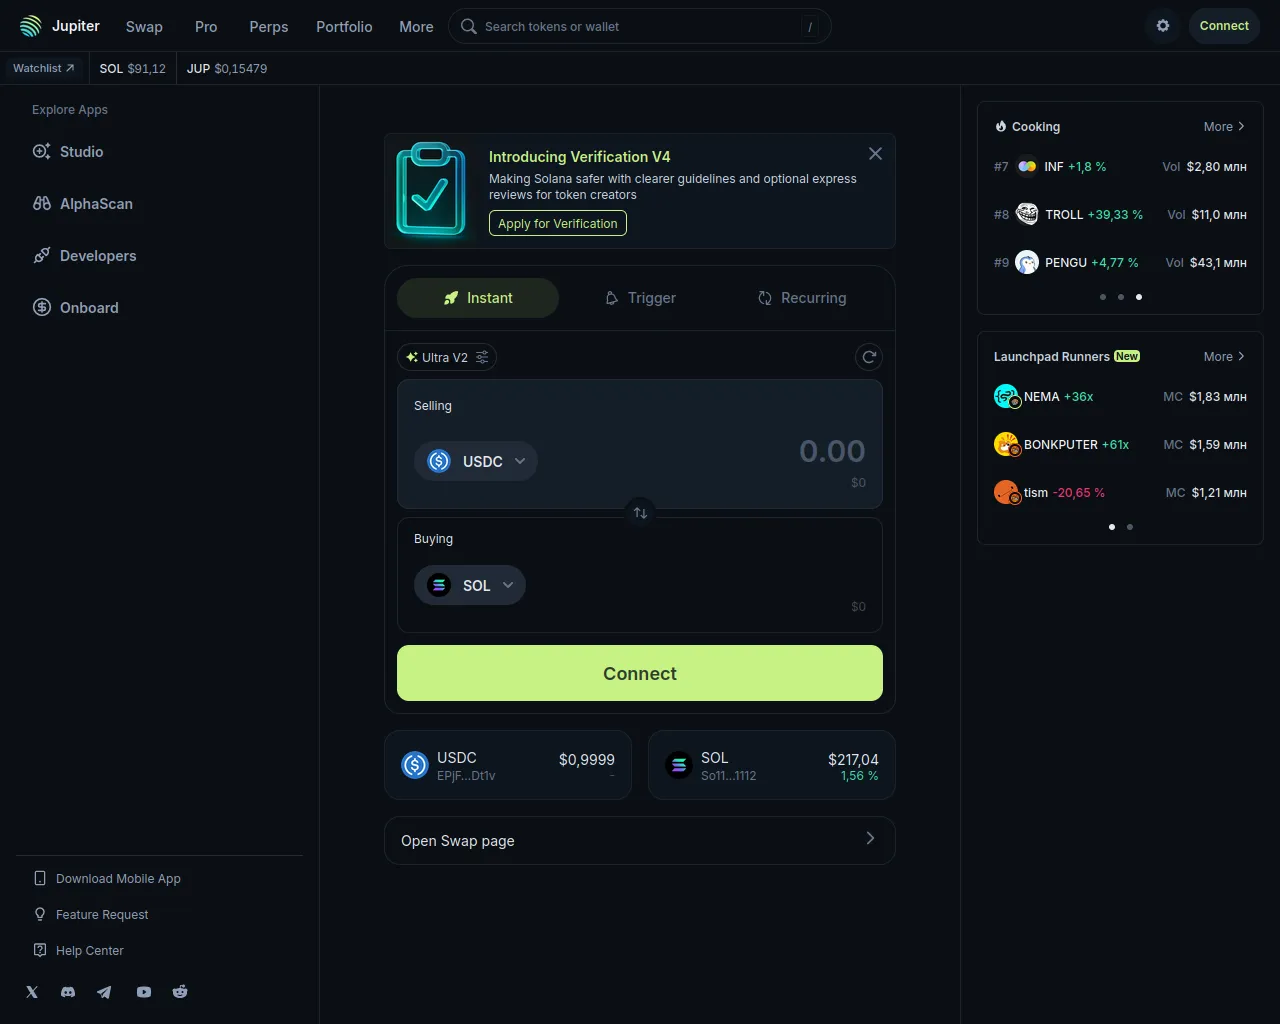Open Jupiter YouTube channel

[144, 992]
